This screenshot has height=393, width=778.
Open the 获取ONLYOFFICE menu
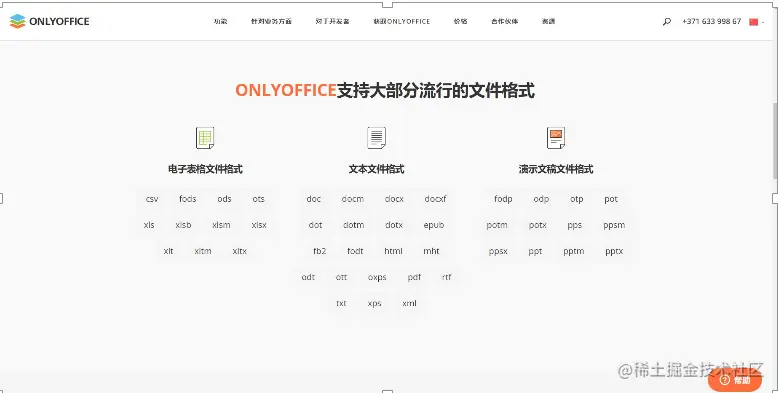click(401, 21)
